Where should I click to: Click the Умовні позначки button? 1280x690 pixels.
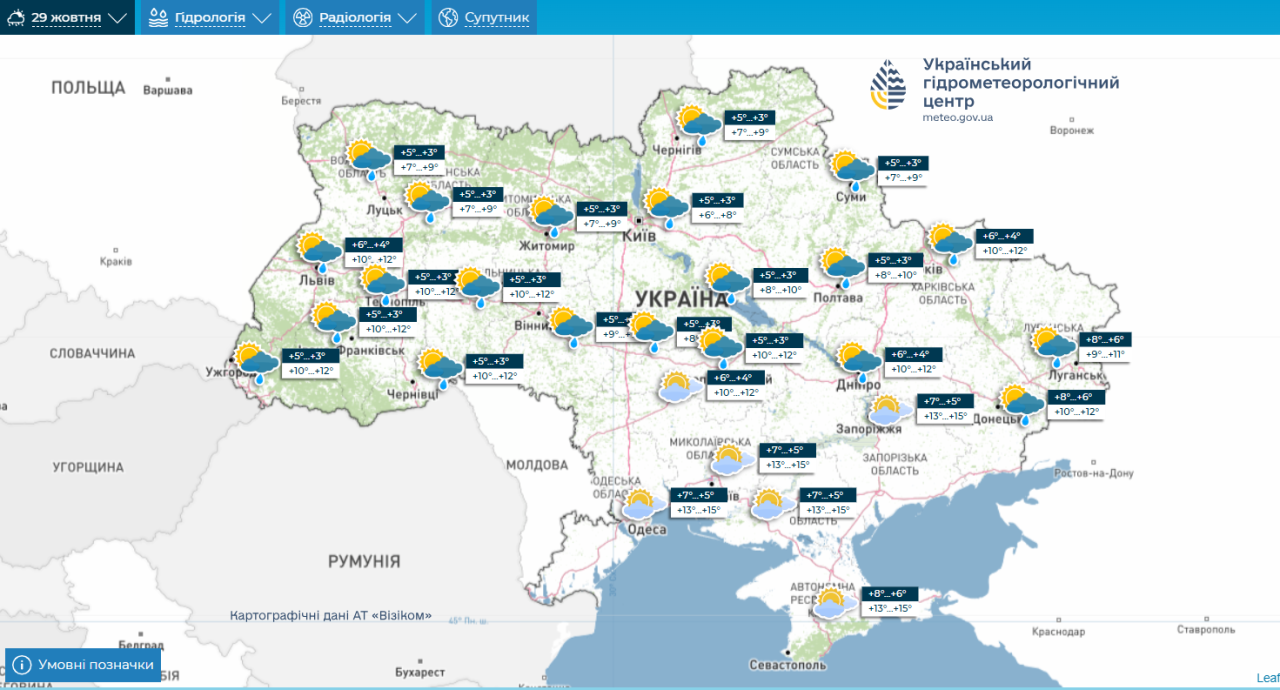pos(82,663)
